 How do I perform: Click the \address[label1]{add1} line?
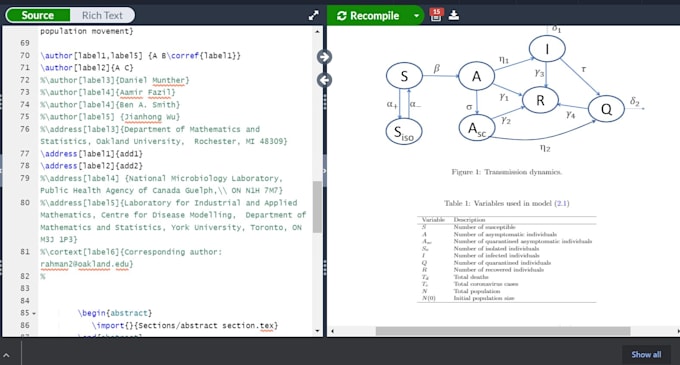92,154
